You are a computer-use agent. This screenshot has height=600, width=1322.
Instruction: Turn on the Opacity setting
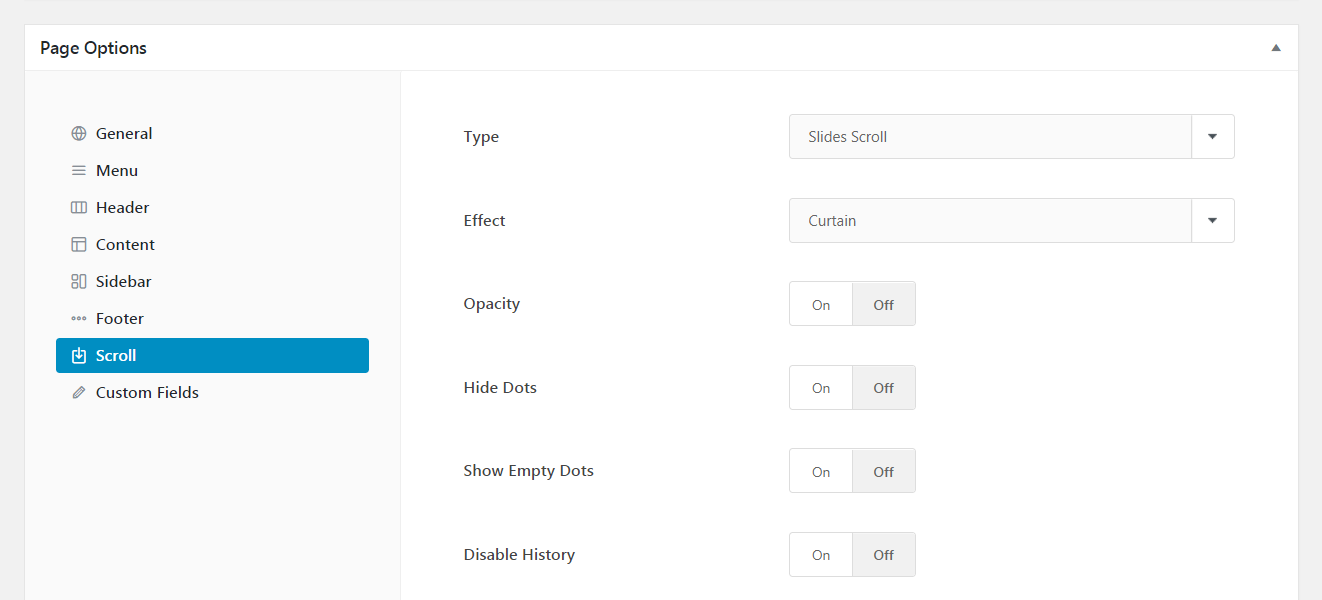coord(820,303)
